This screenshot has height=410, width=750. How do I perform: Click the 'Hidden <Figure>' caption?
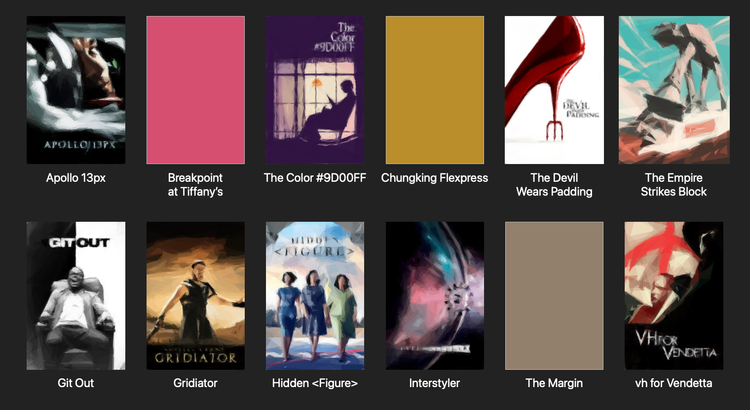pos(315,383)
